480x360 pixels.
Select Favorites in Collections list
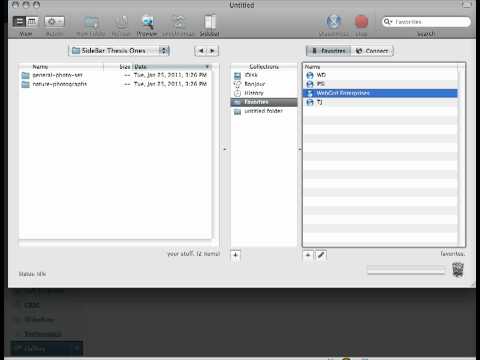pos(264,102)
